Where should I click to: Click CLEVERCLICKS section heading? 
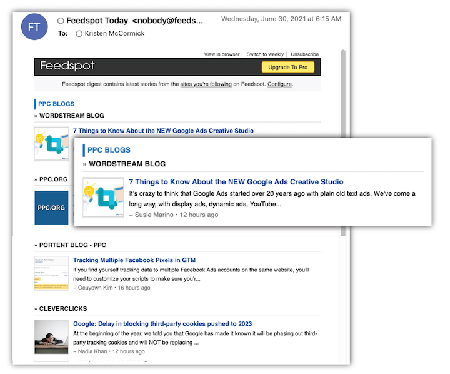tap(63, 309)
